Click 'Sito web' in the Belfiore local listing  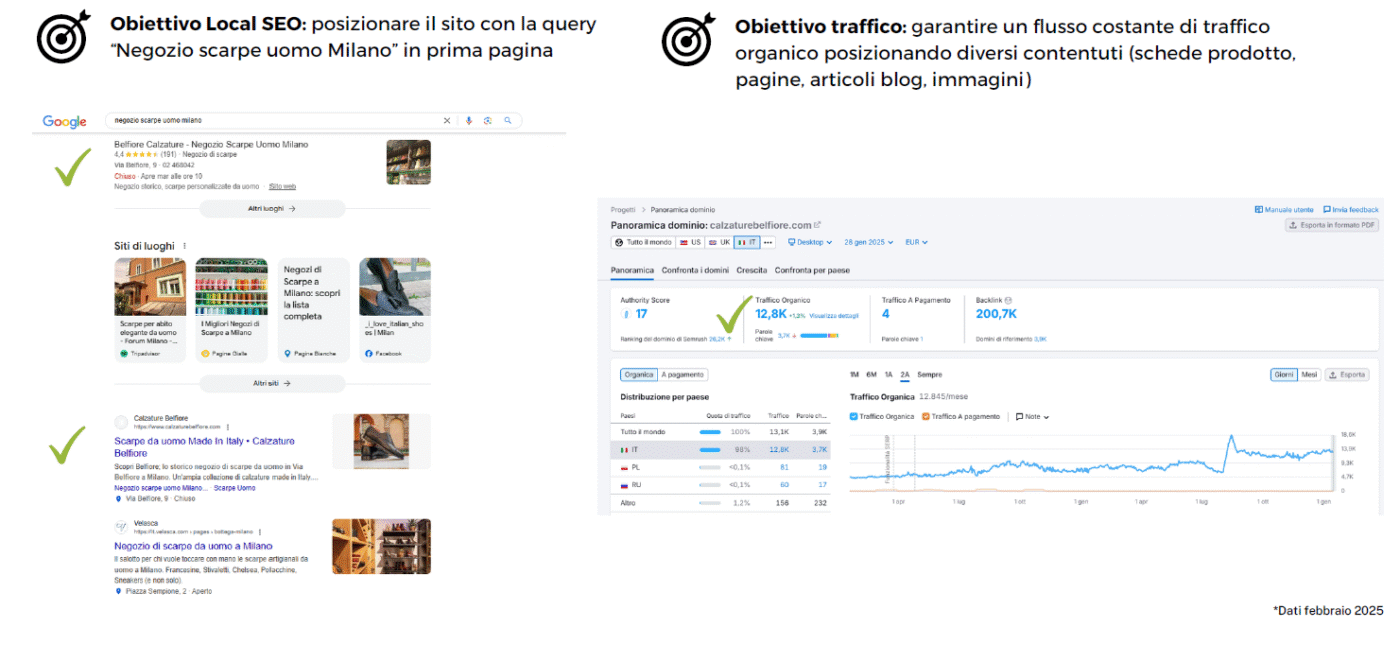coord(282,186)
